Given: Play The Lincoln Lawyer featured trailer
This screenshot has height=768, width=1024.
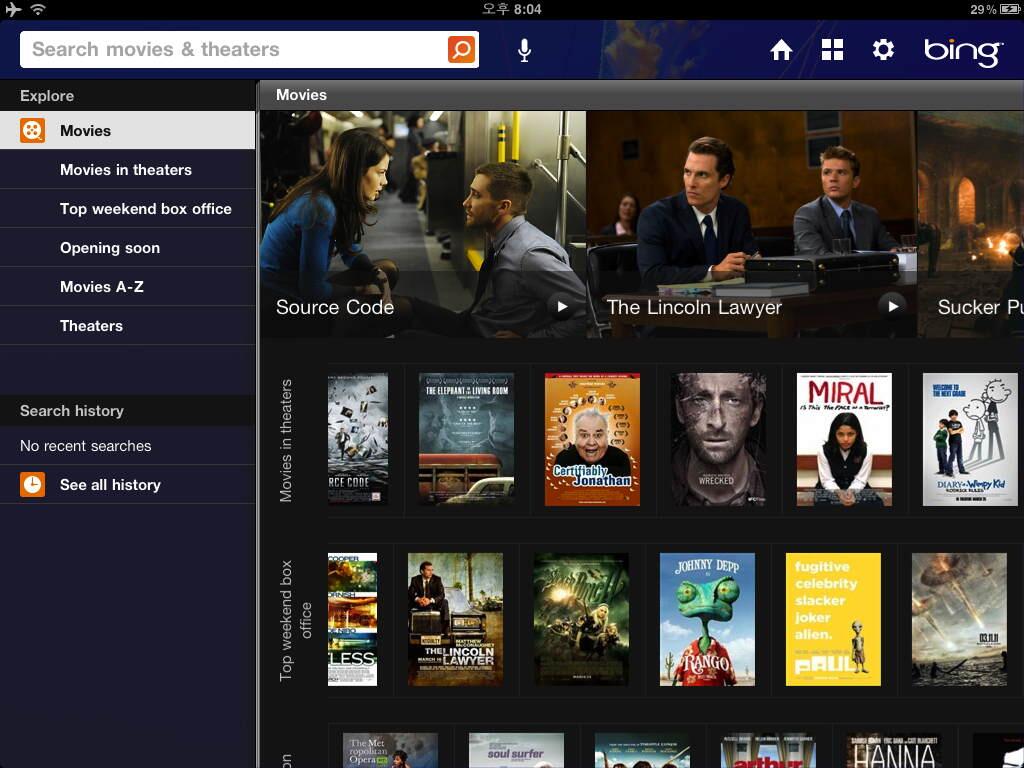Looking at the screenshot, I should click(x=894, y=307).
